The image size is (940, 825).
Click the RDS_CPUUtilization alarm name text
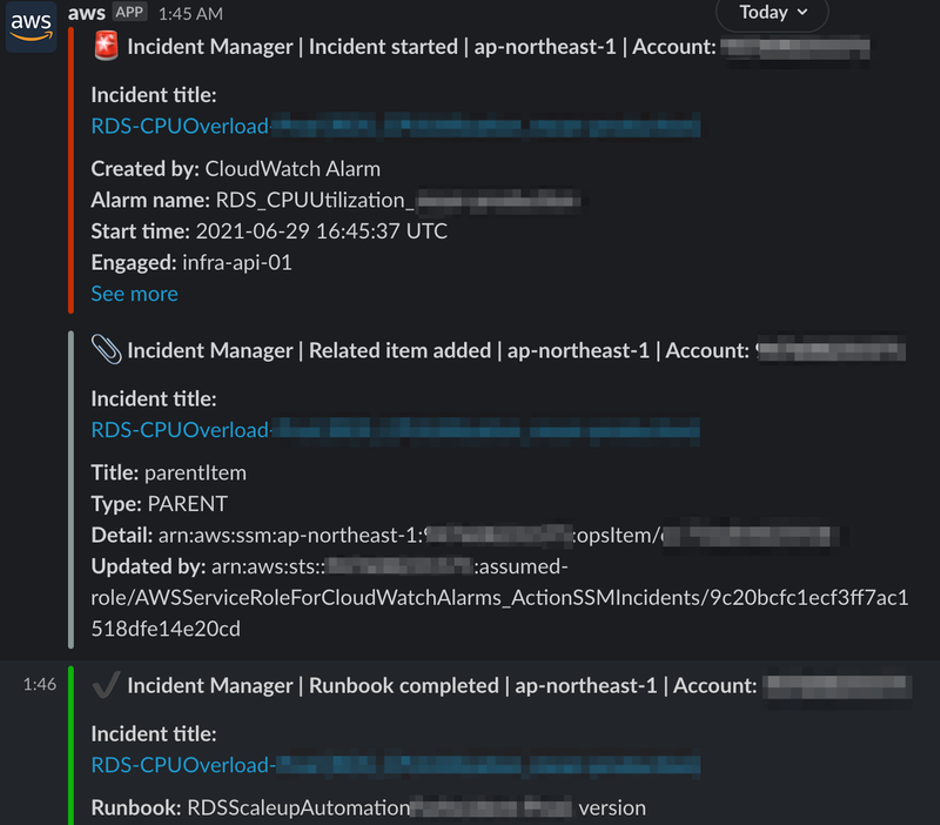coord(311,200)
